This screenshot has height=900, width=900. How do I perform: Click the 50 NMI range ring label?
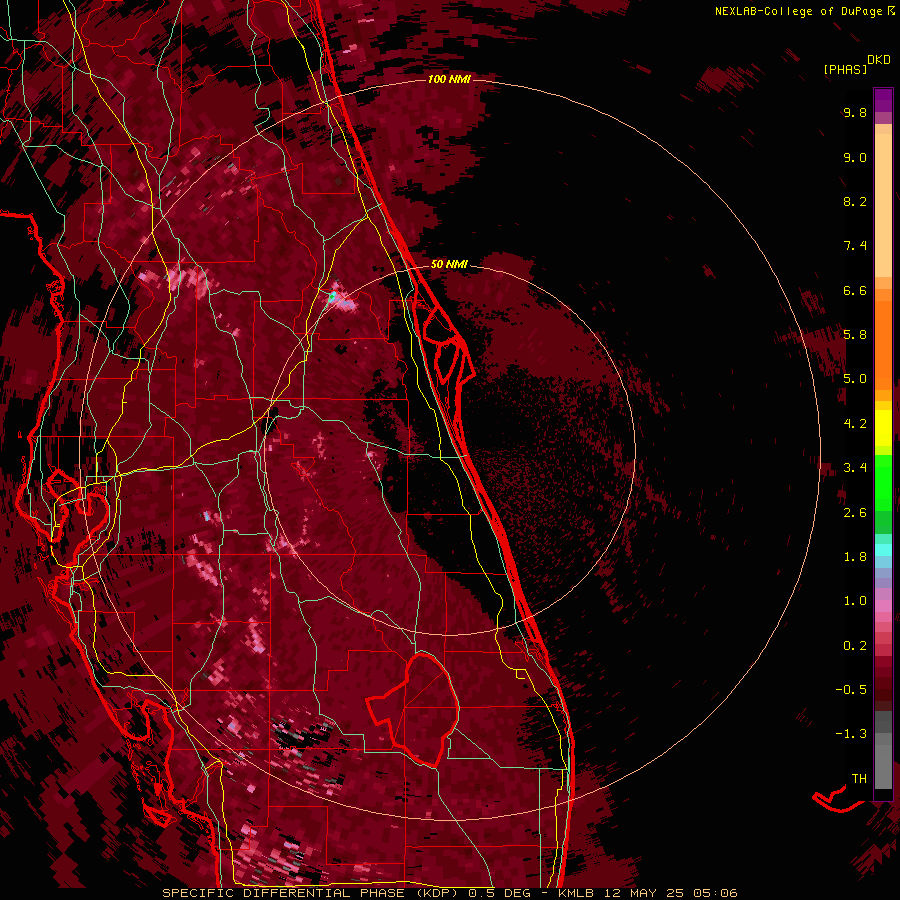tap(449, 264)
